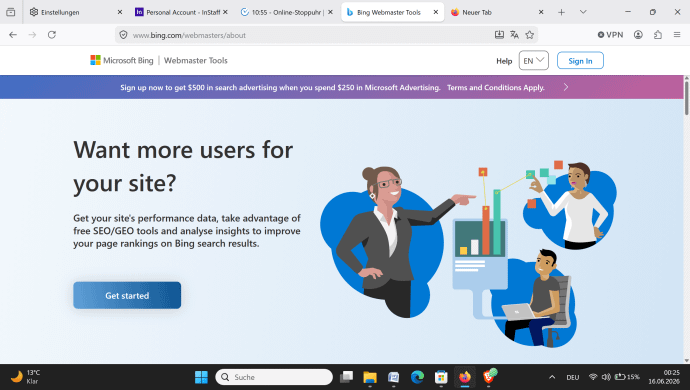Restore down the browser window

point(653,12)
